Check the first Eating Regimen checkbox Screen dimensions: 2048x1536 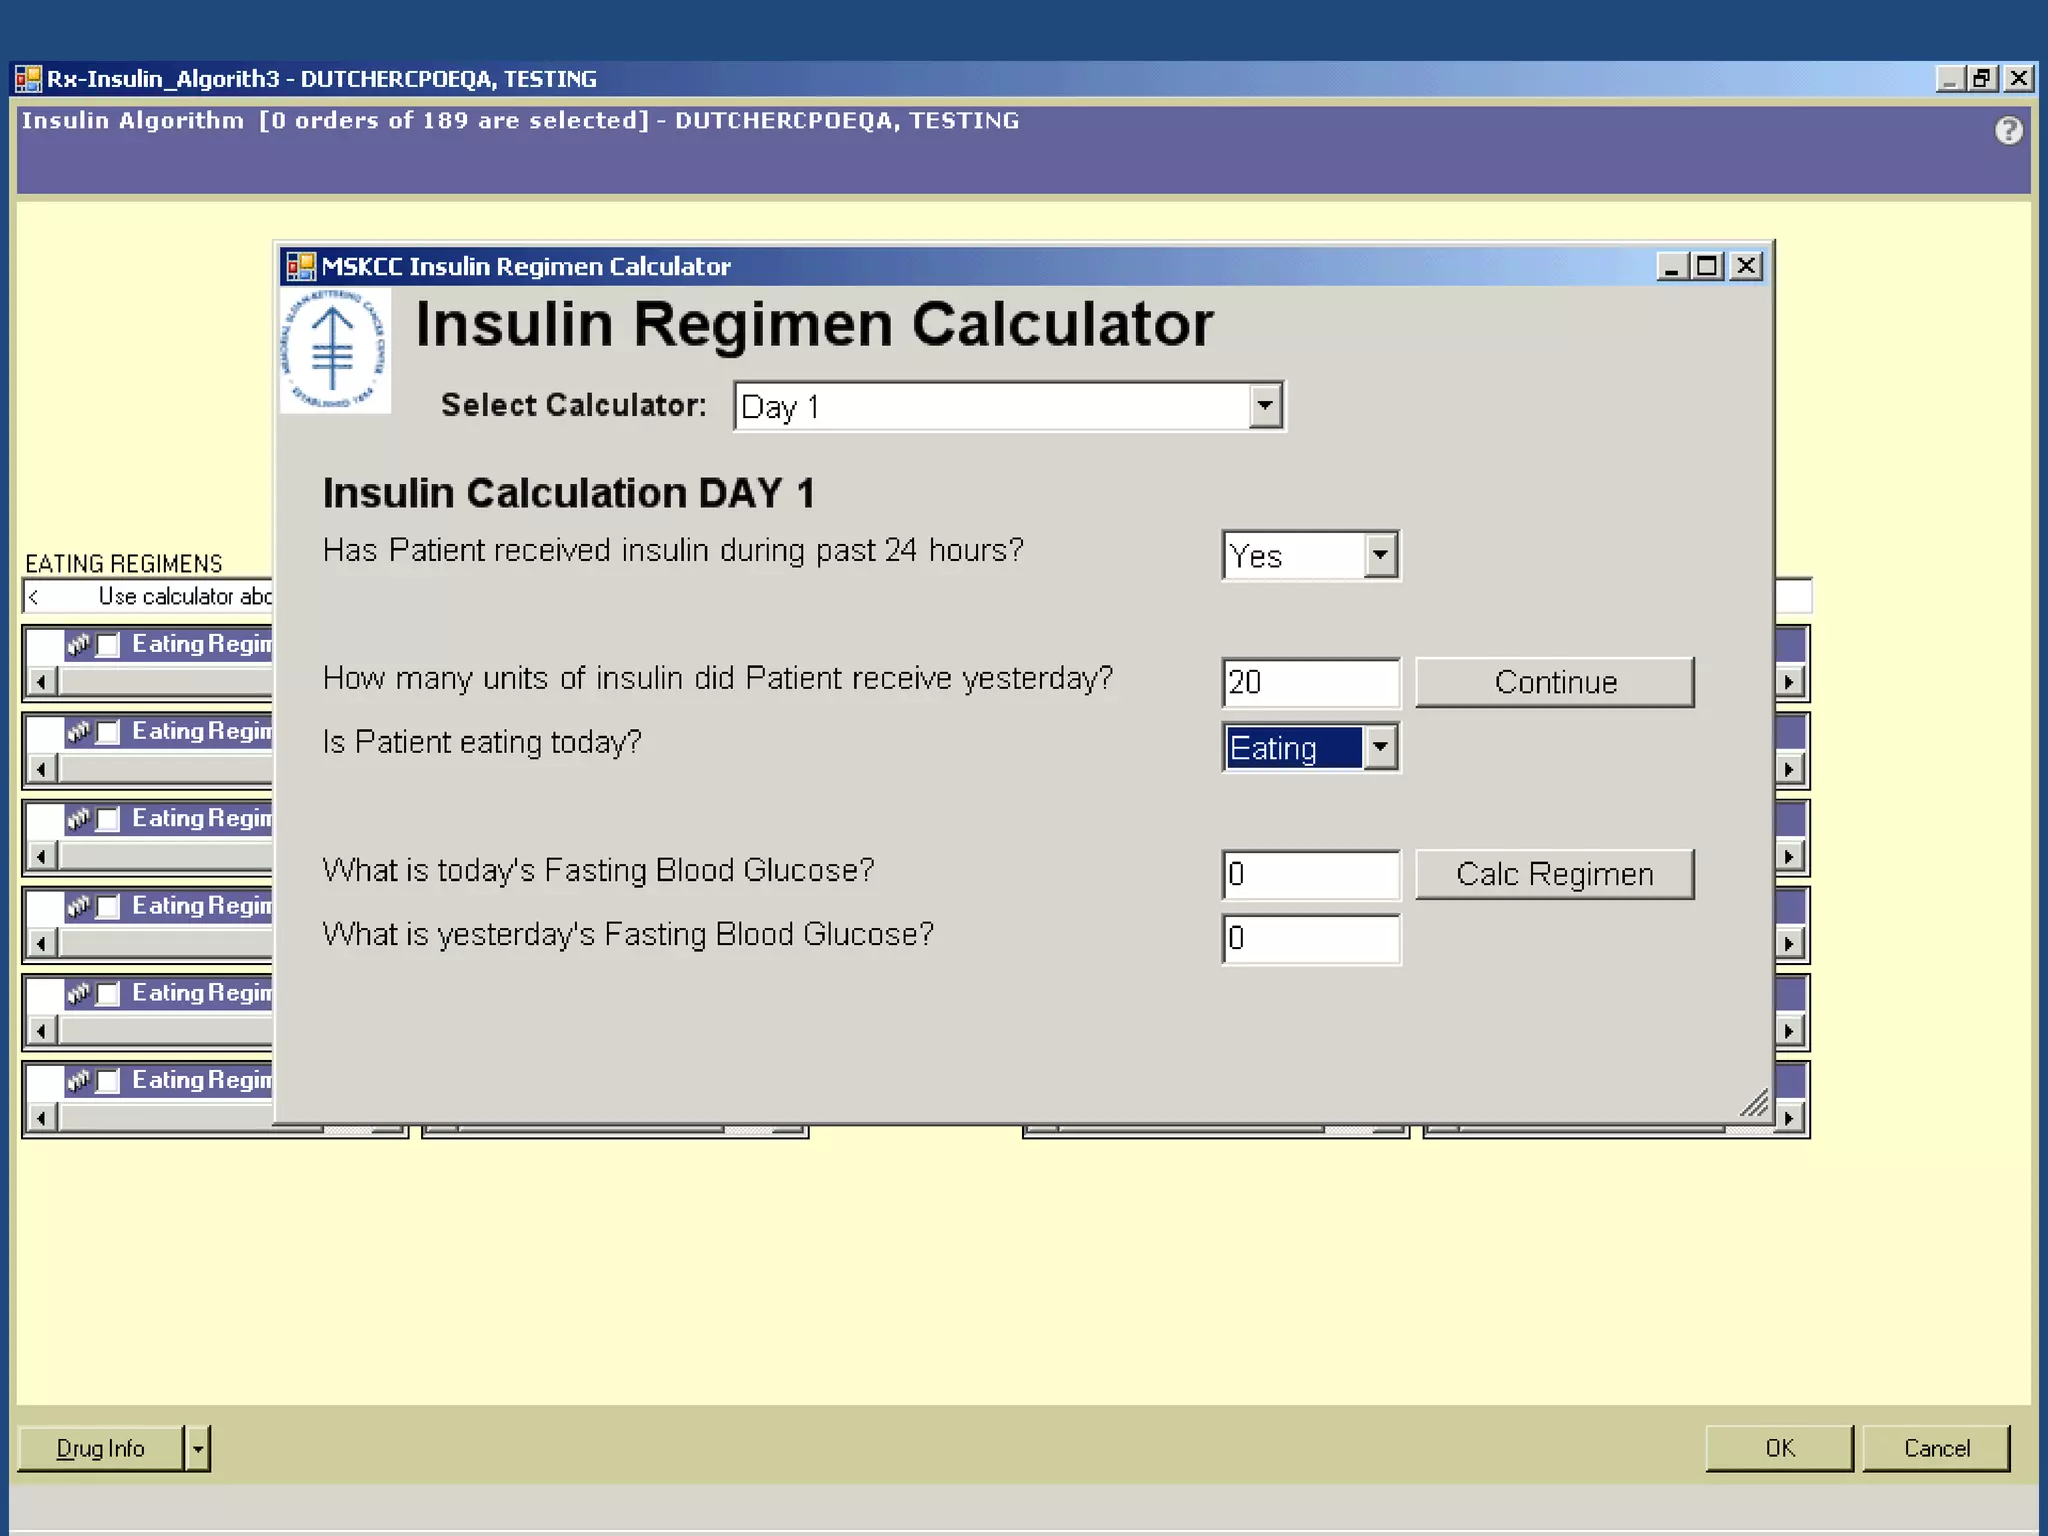tap(108, 645)
